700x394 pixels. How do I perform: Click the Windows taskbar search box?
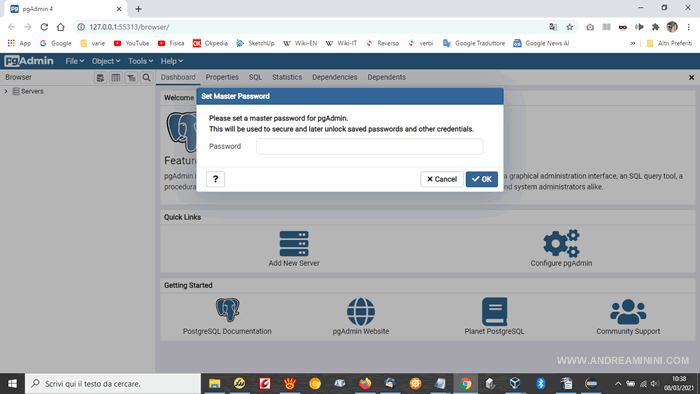[113, 384]
